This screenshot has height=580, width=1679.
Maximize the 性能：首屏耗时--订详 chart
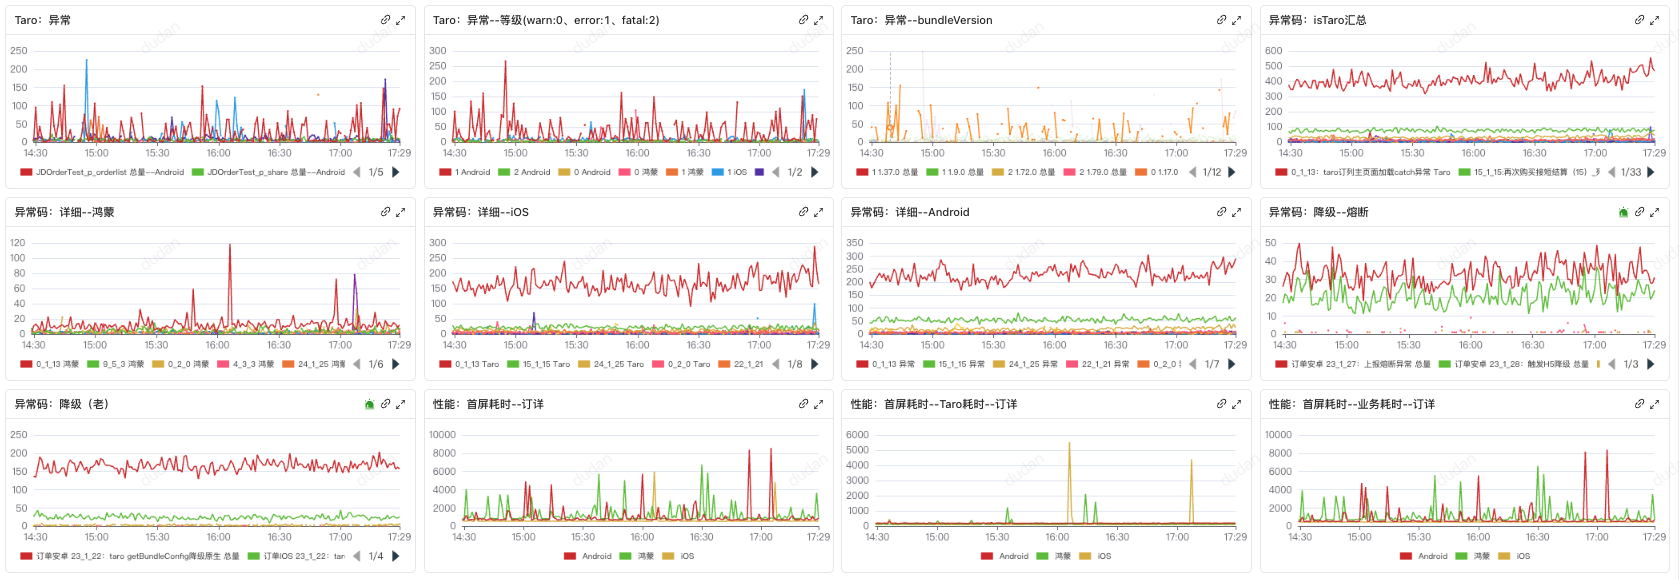(x=818, y=404)
